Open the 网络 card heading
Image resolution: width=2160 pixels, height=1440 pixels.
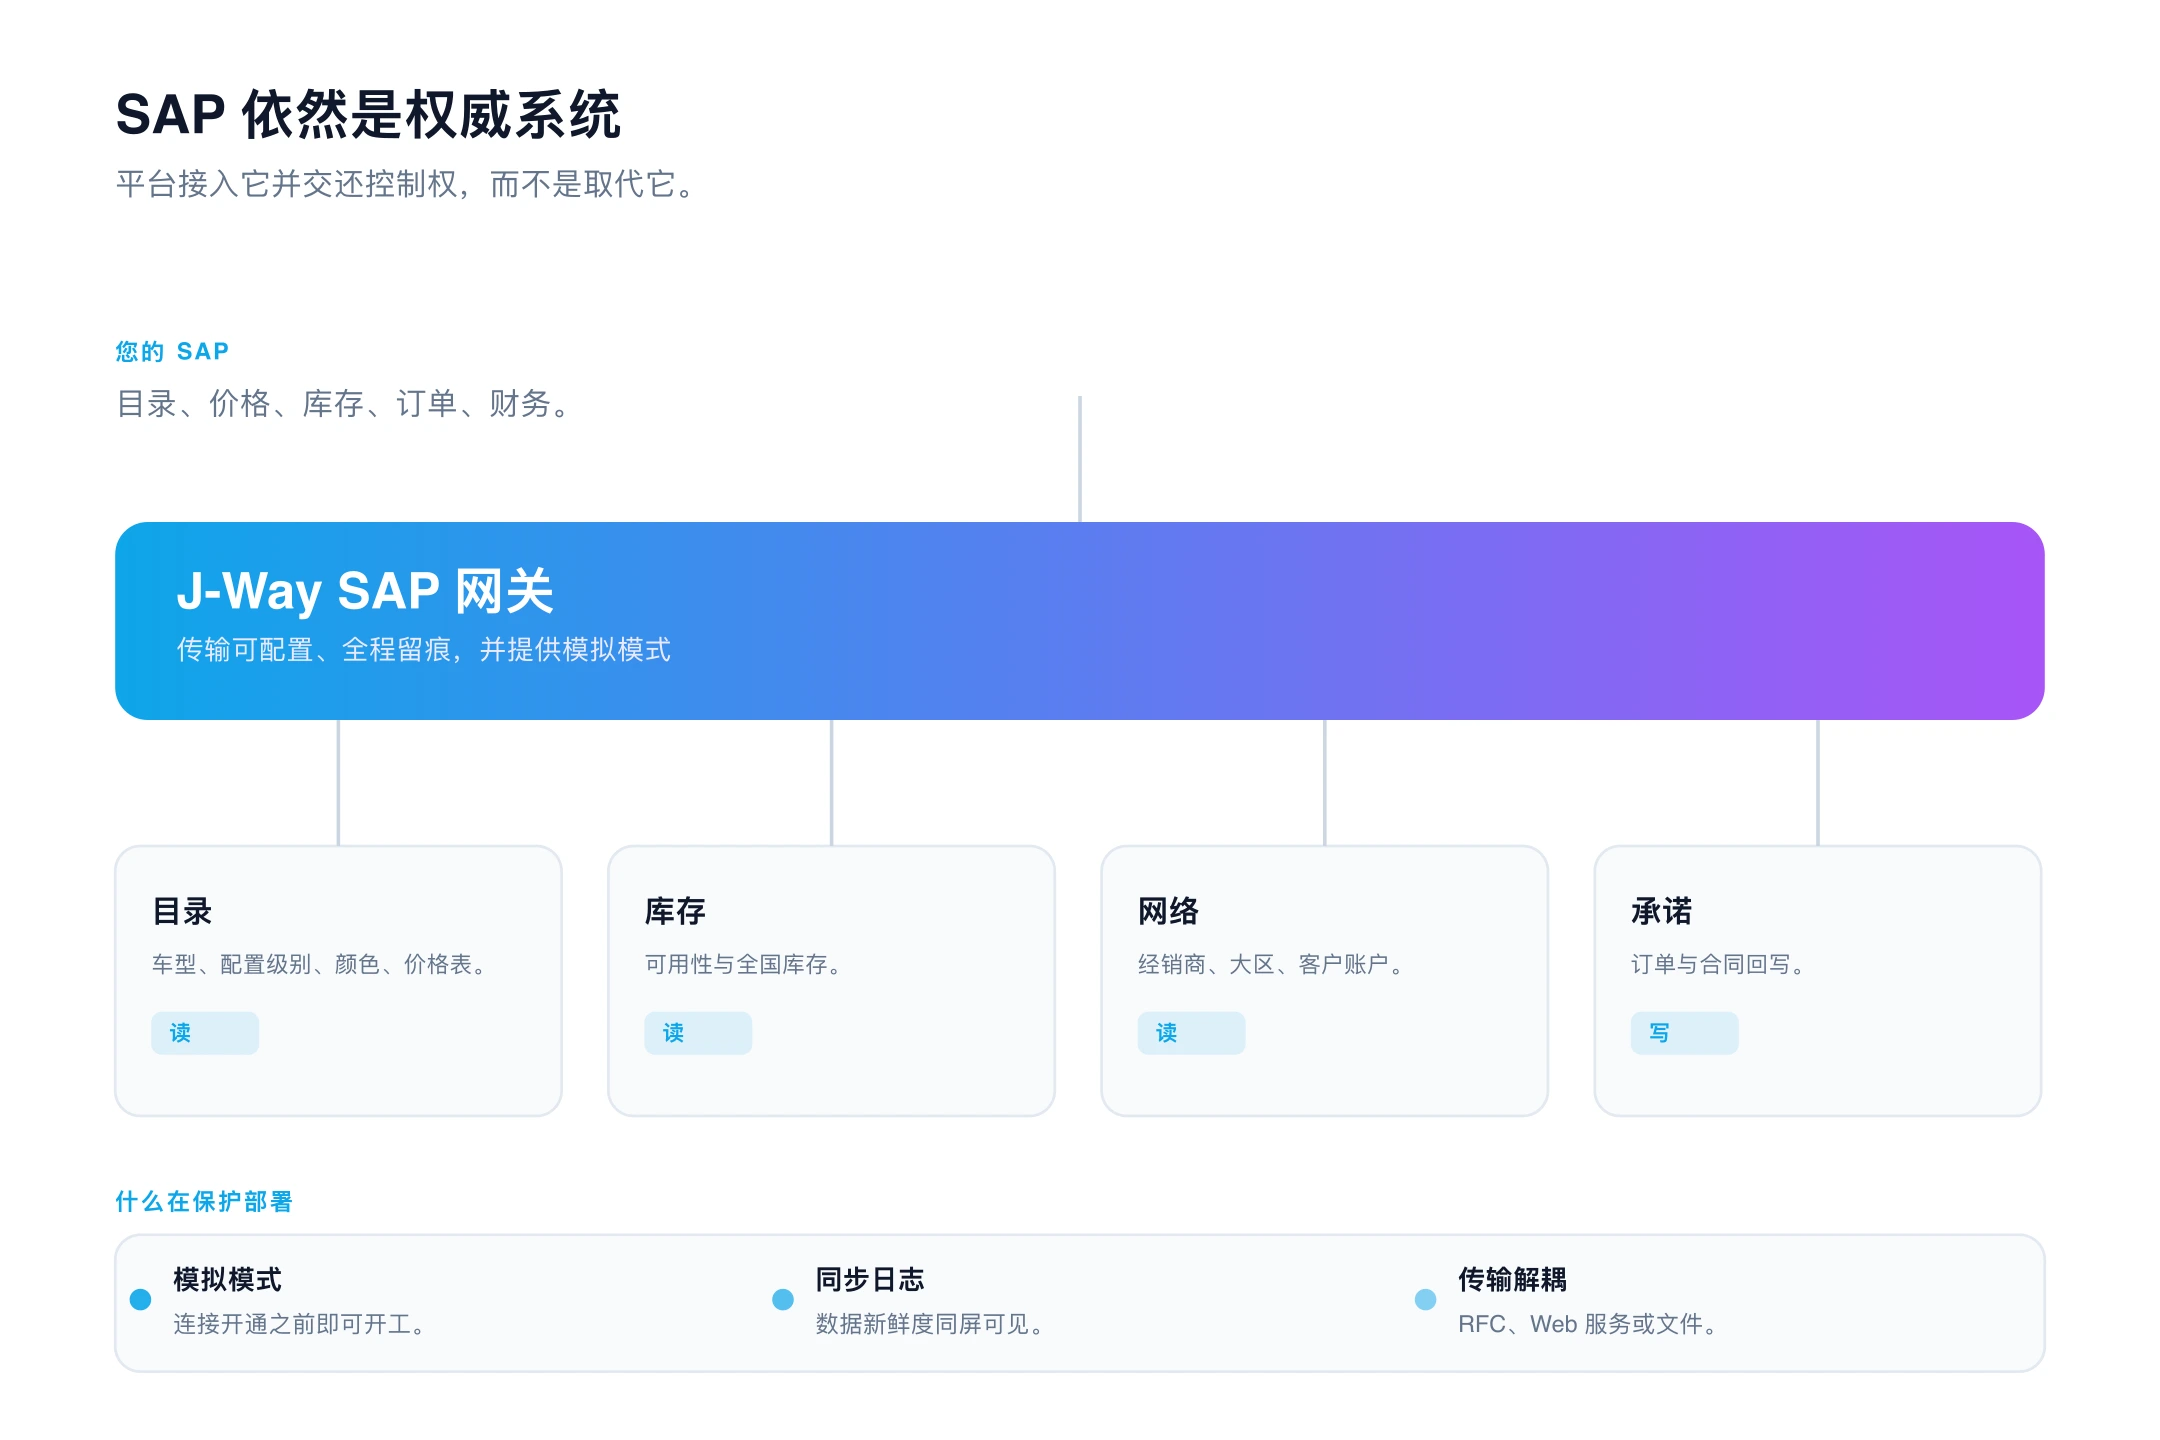[1168, 911]
